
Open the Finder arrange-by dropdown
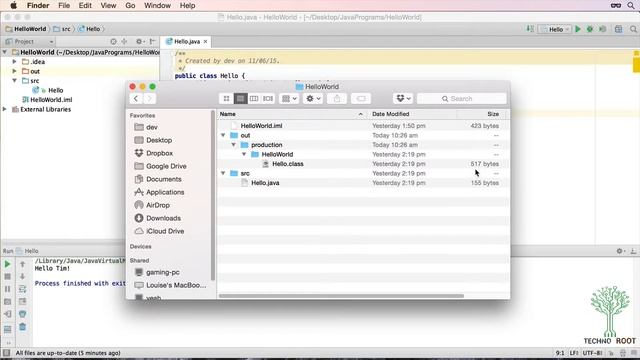(289, 98)
